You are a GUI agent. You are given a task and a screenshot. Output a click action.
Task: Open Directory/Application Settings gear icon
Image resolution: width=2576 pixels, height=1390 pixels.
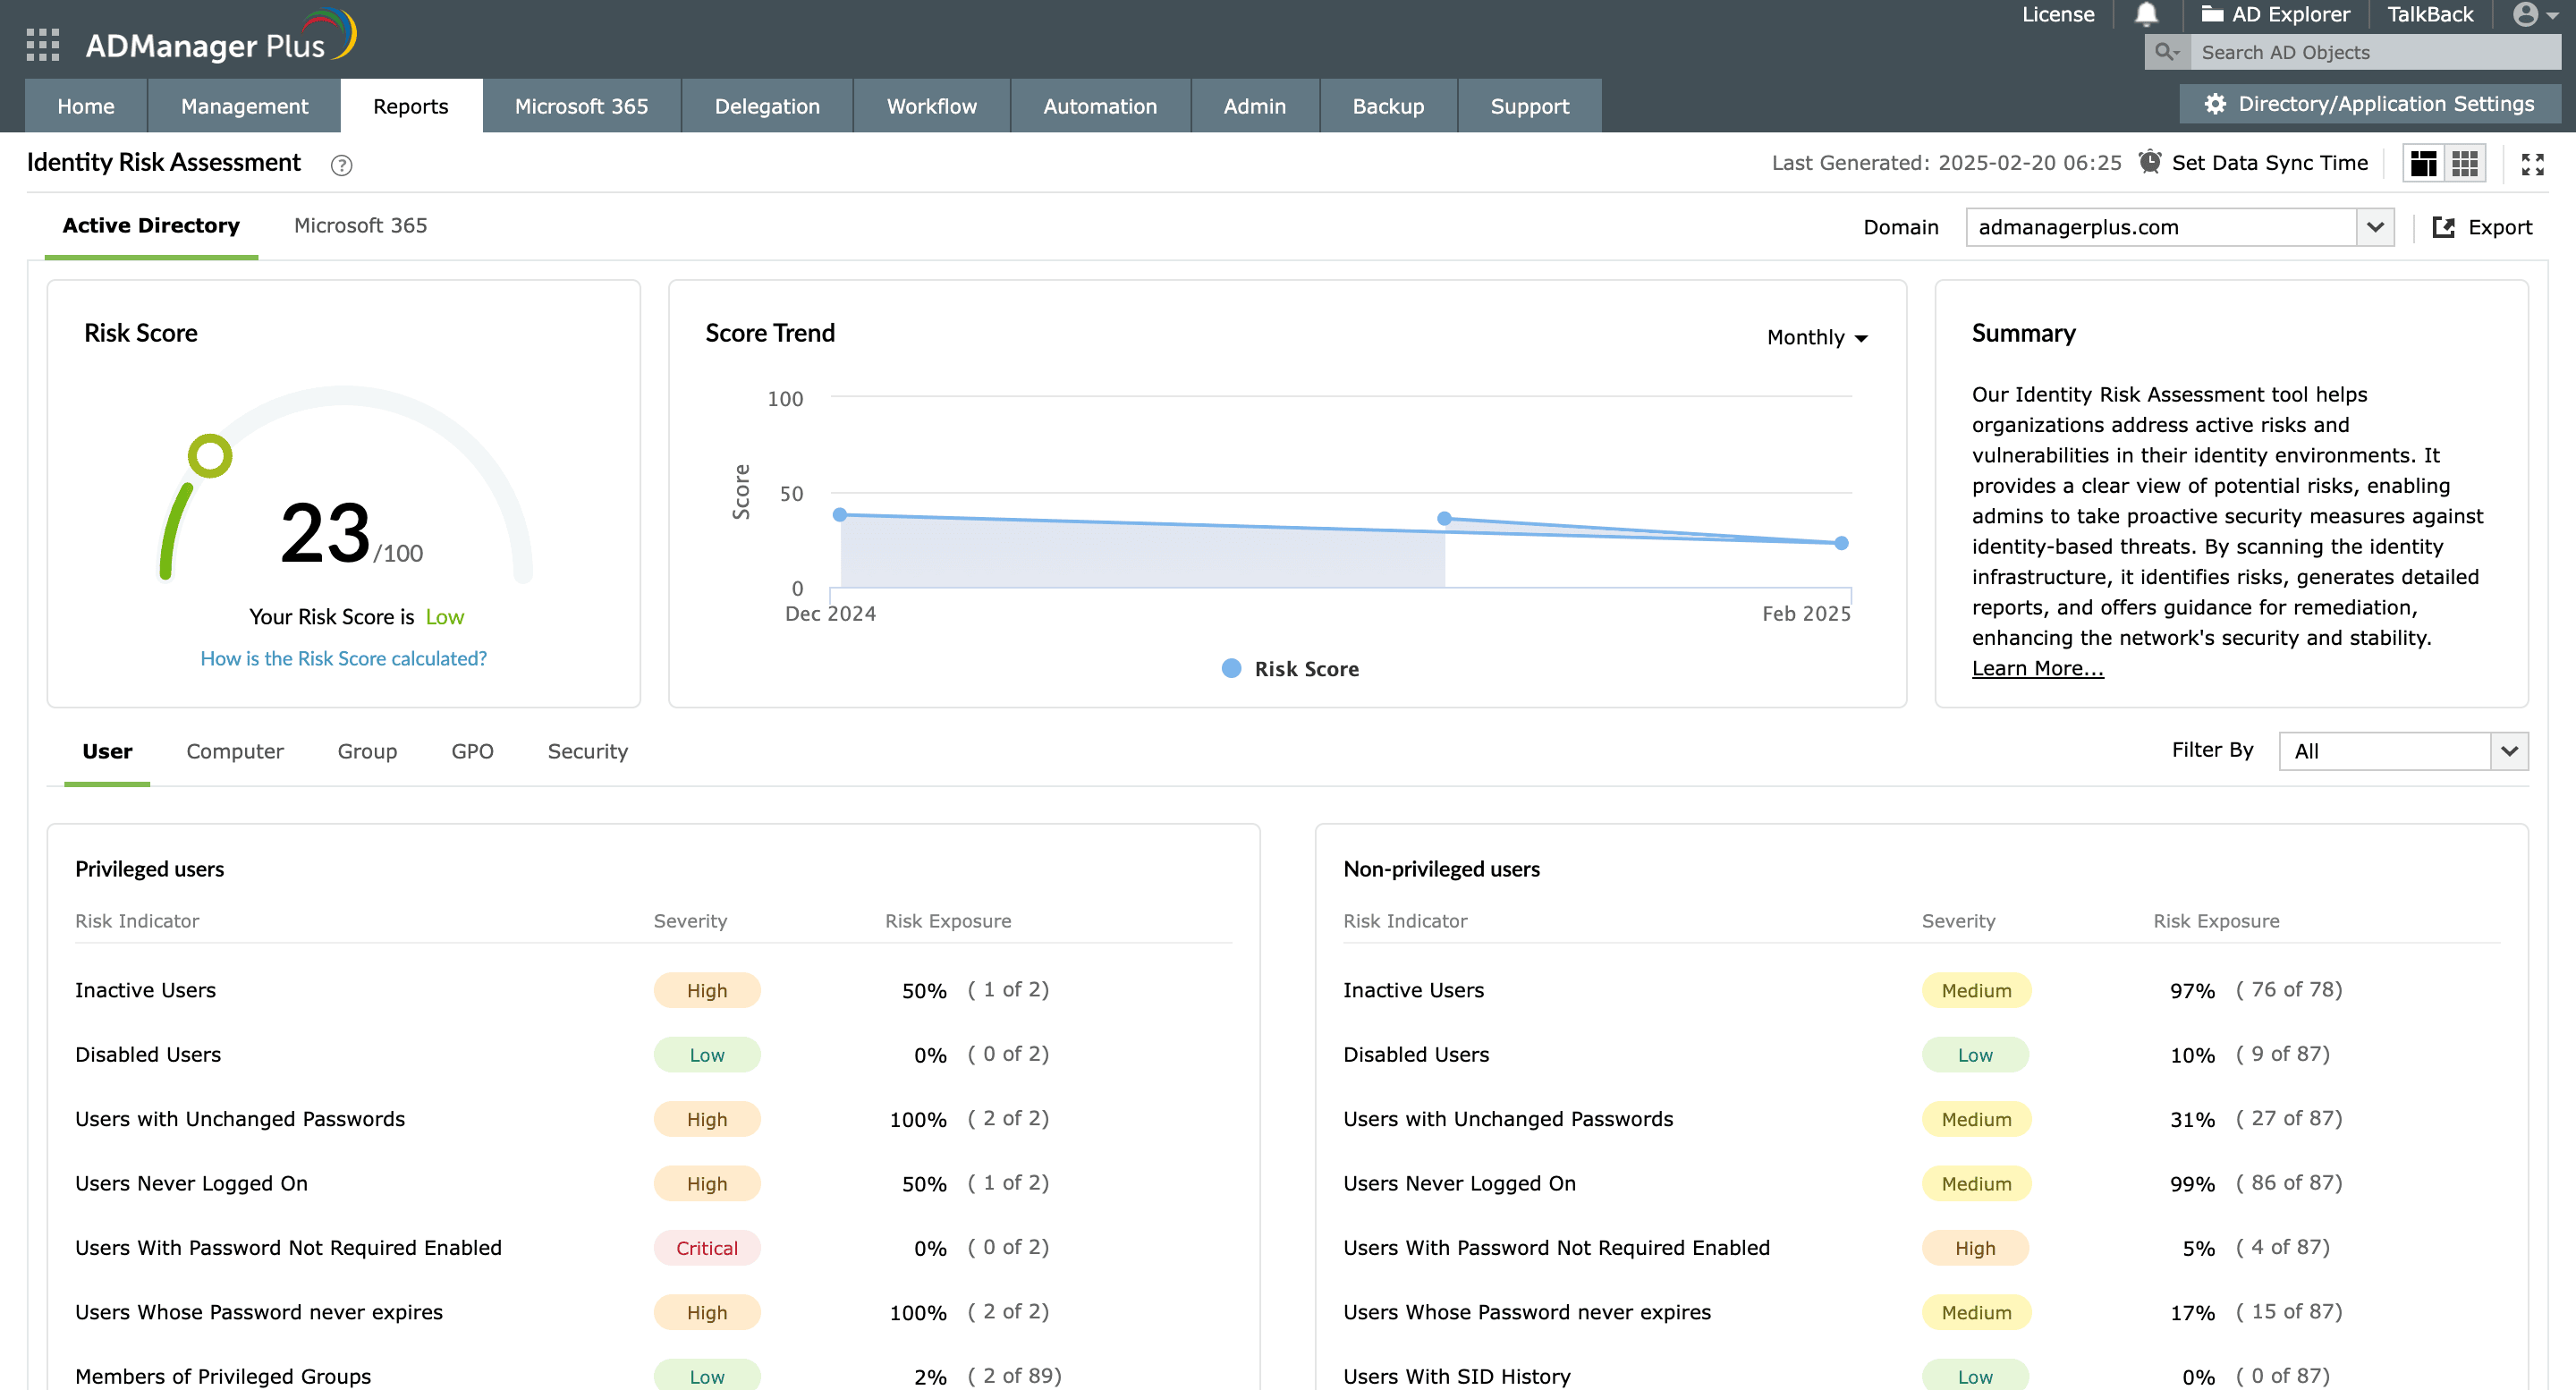[x=2216, y=106]
